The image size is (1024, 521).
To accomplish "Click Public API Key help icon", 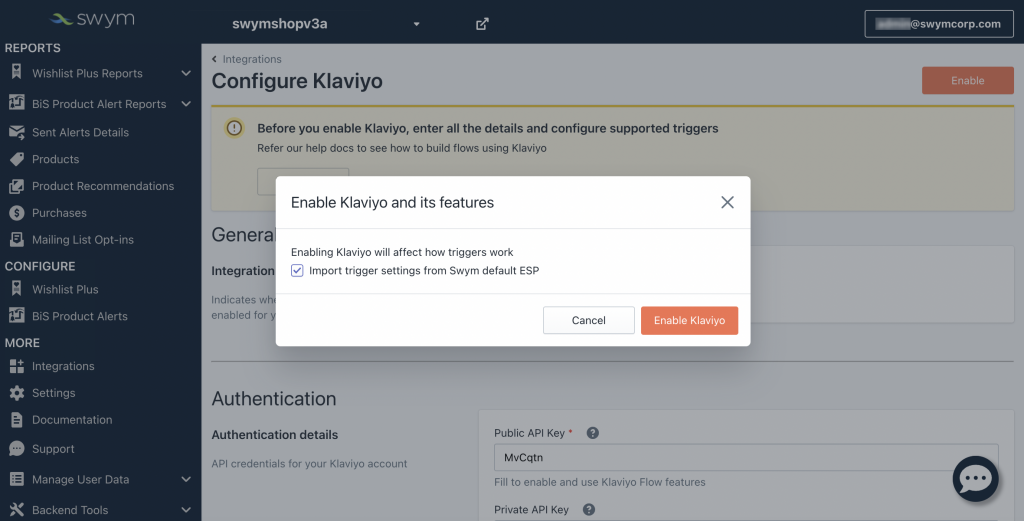I will pyautogui.click(x=592, y=433).
